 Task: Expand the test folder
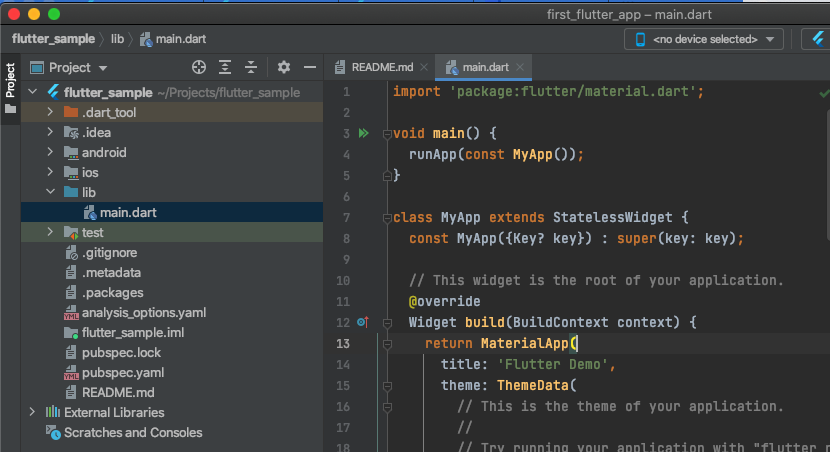pyautogui.click(x=50, y=232)
